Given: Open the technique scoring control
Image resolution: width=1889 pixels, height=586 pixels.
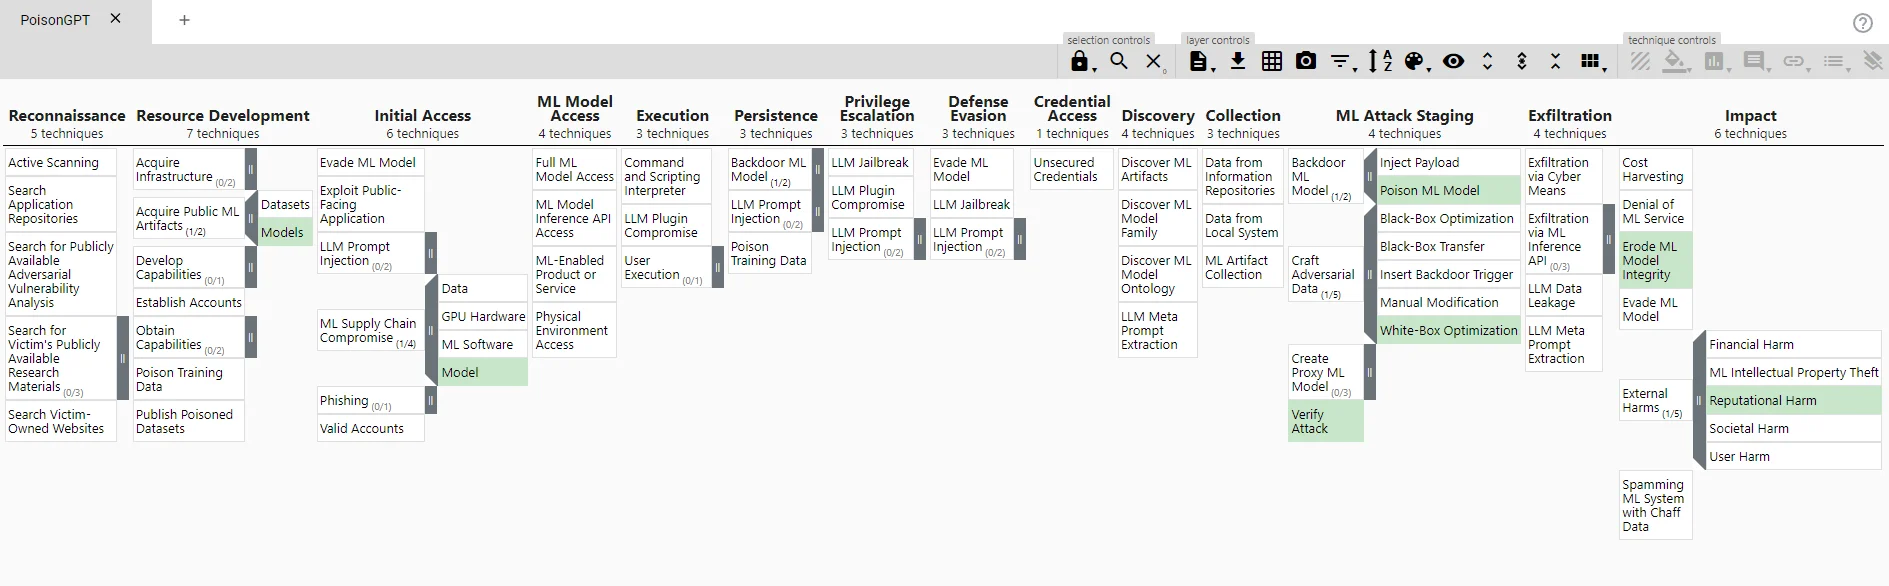Looking at the screenshot, I should click(x=1716, y=62).
